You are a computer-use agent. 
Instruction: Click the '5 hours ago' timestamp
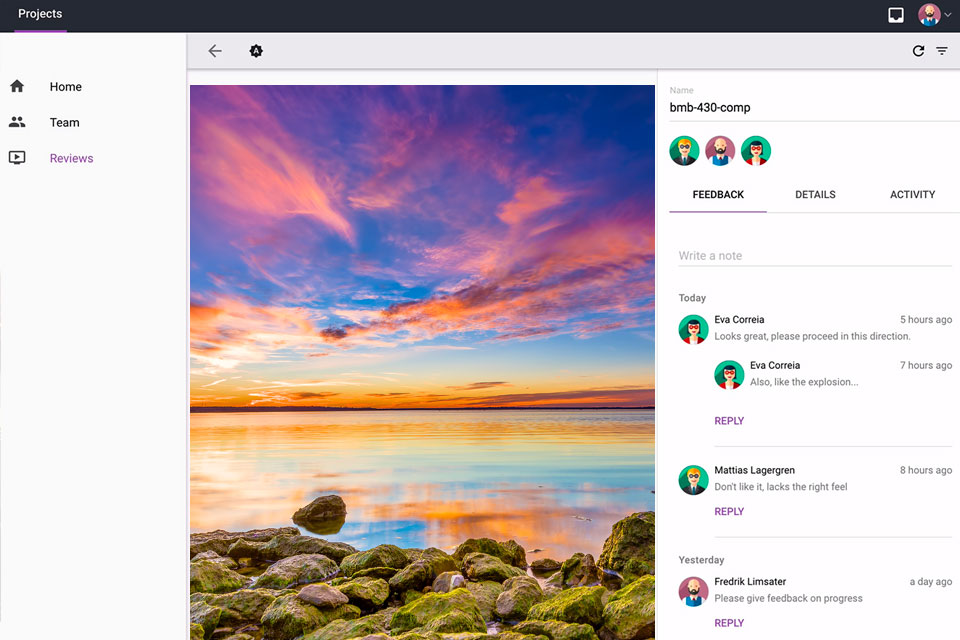[x=926, y=320]
